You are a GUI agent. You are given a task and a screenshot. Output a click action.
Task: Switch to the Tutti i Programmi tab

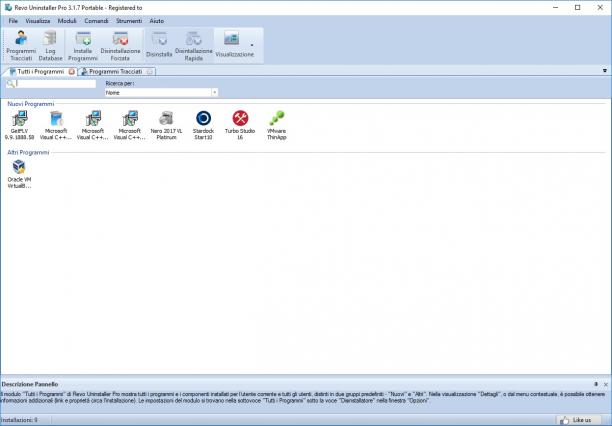[39, 71]
